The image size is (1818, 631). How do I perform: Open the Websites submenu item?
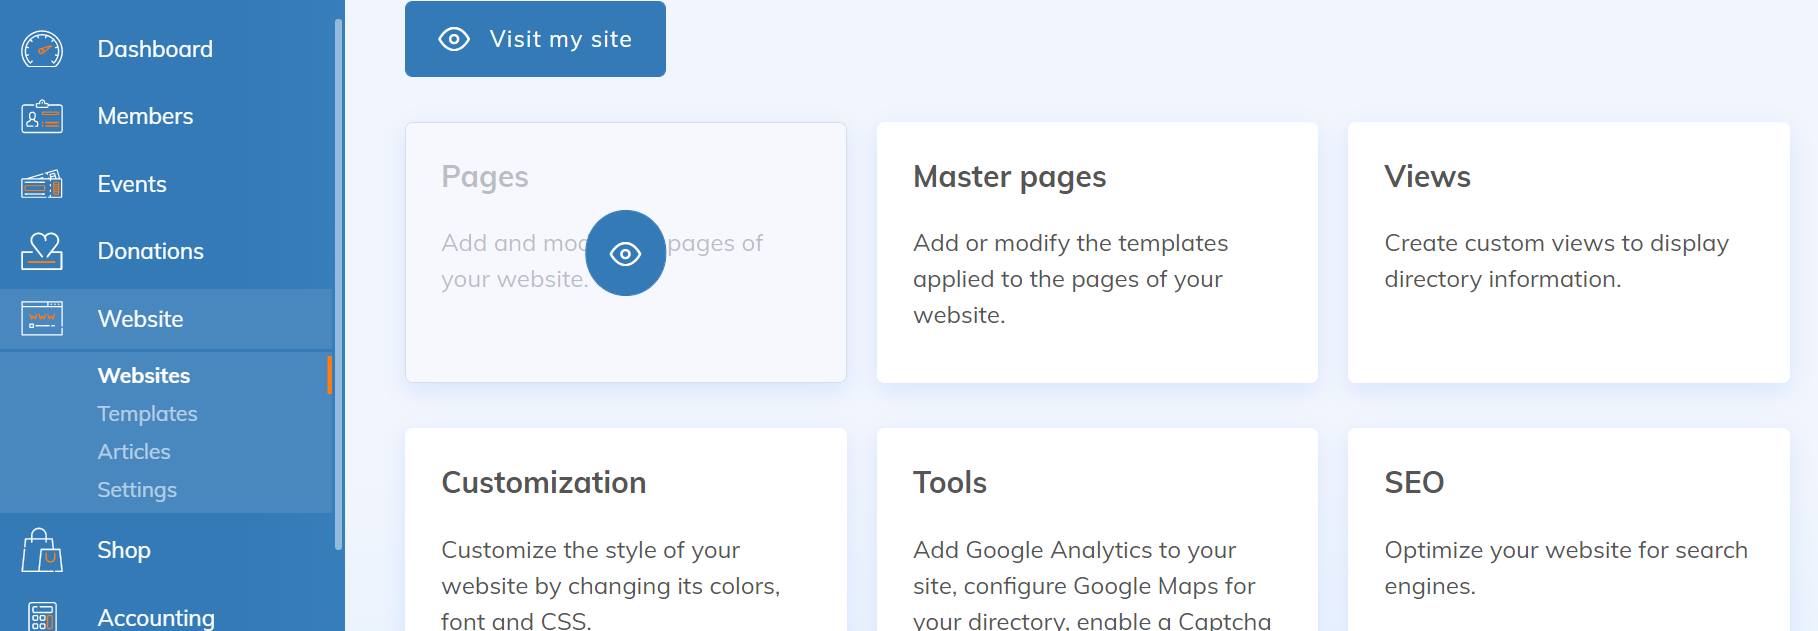pos(144,376)
